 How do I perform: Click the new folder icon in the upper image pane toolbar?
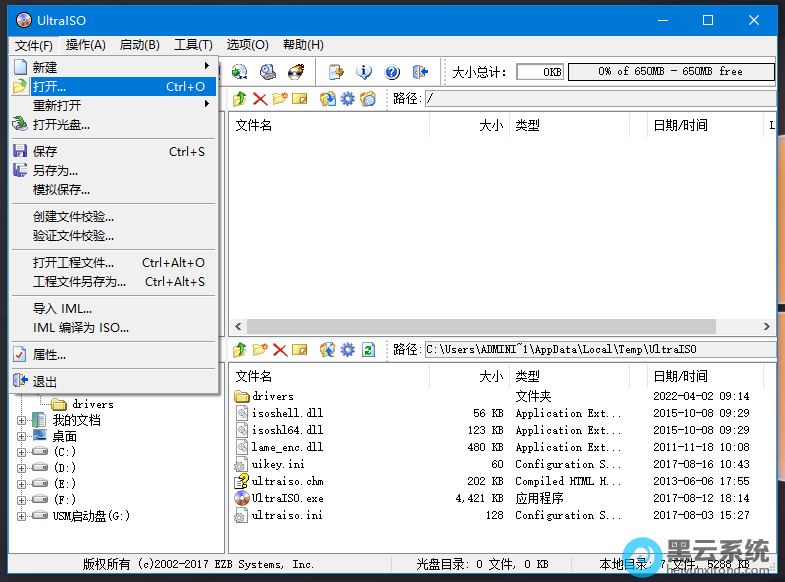[x=280, y=98]
